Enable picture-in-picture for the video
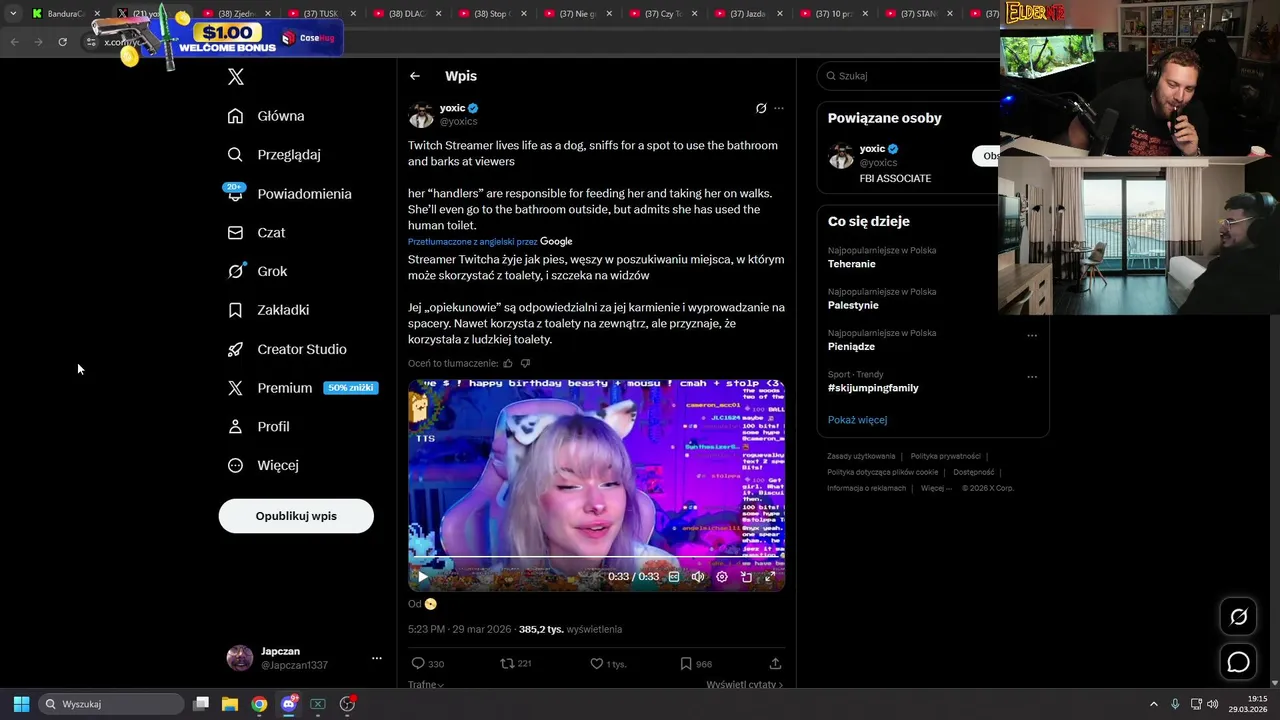 (746, 577)
